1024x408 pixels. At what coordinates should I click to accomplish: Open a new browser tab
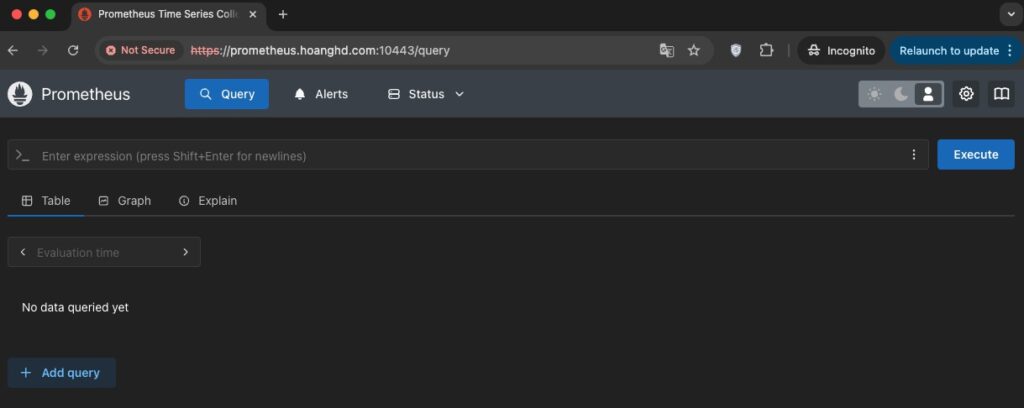[x=283, y=14]
